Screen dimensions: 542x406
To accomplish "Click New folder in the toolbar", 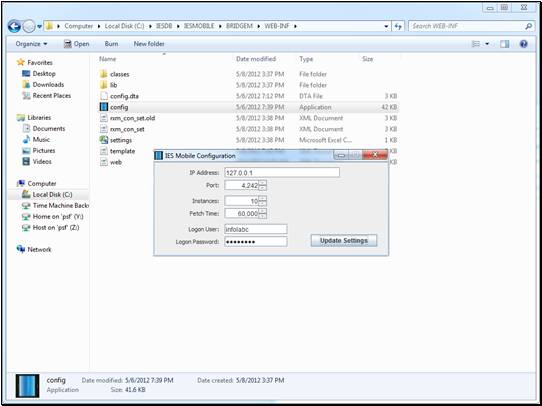I will [149, 44].
